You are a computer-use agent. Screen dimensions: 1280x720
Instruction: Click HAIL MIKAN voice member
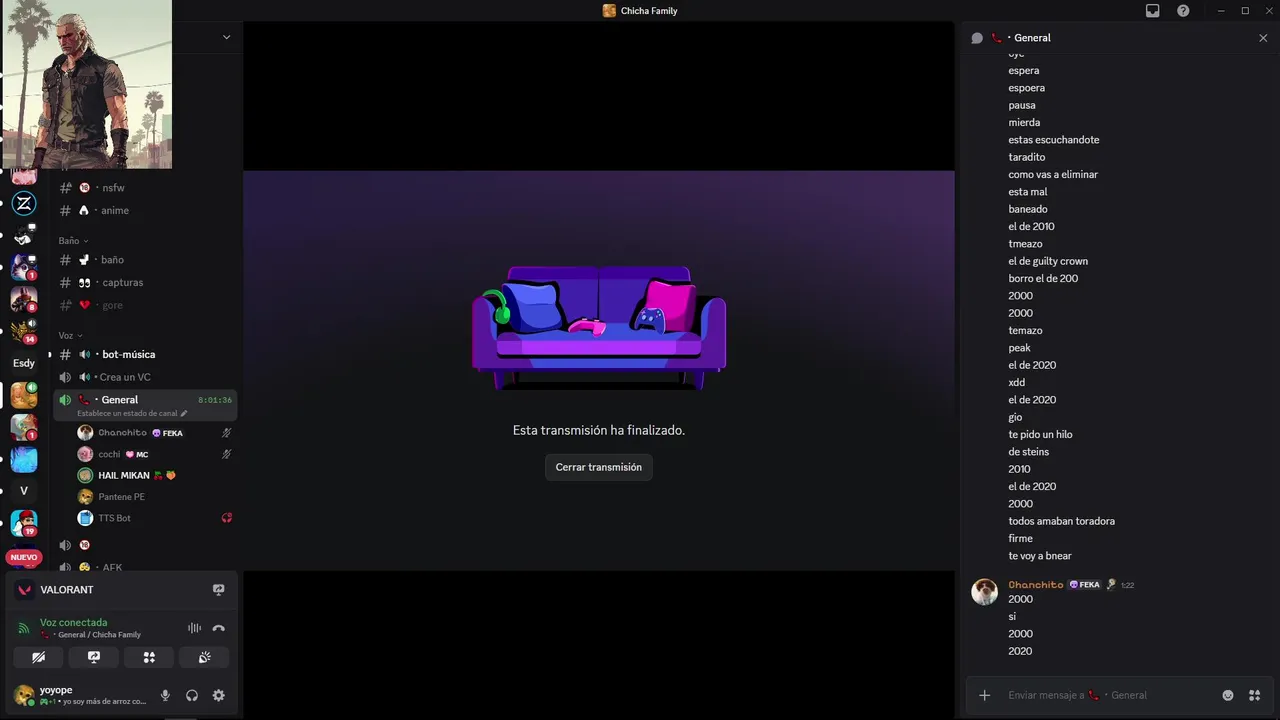[x=124, y=475]
